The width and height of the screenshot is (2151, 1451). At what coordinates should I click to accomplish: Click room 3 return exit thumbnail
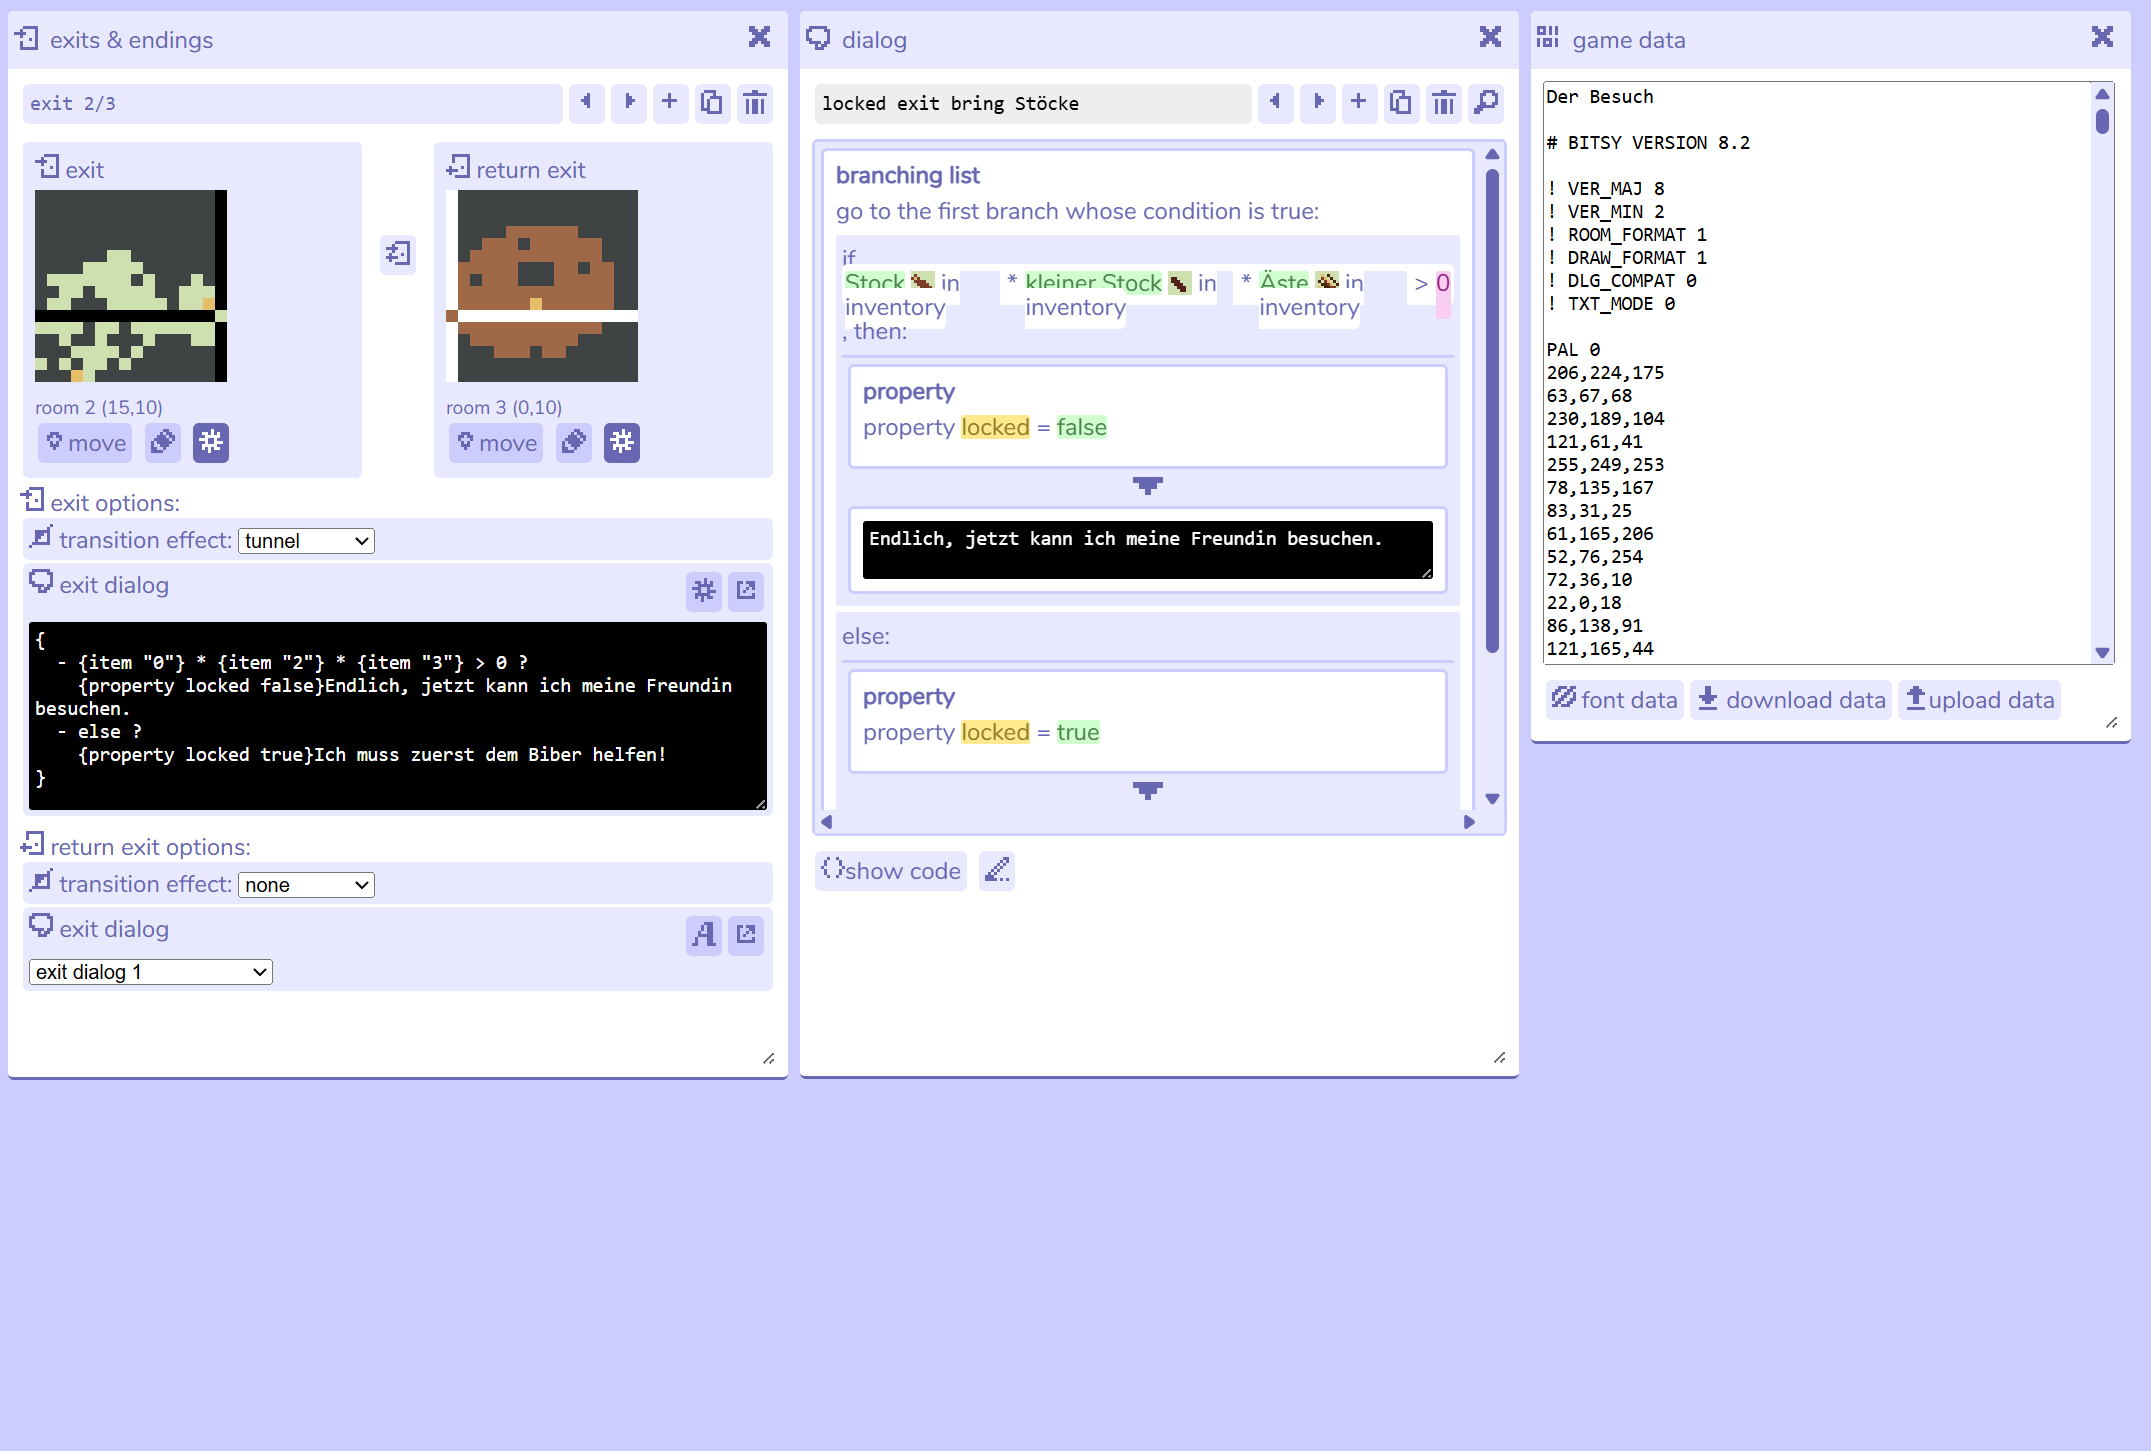(542, 286)
